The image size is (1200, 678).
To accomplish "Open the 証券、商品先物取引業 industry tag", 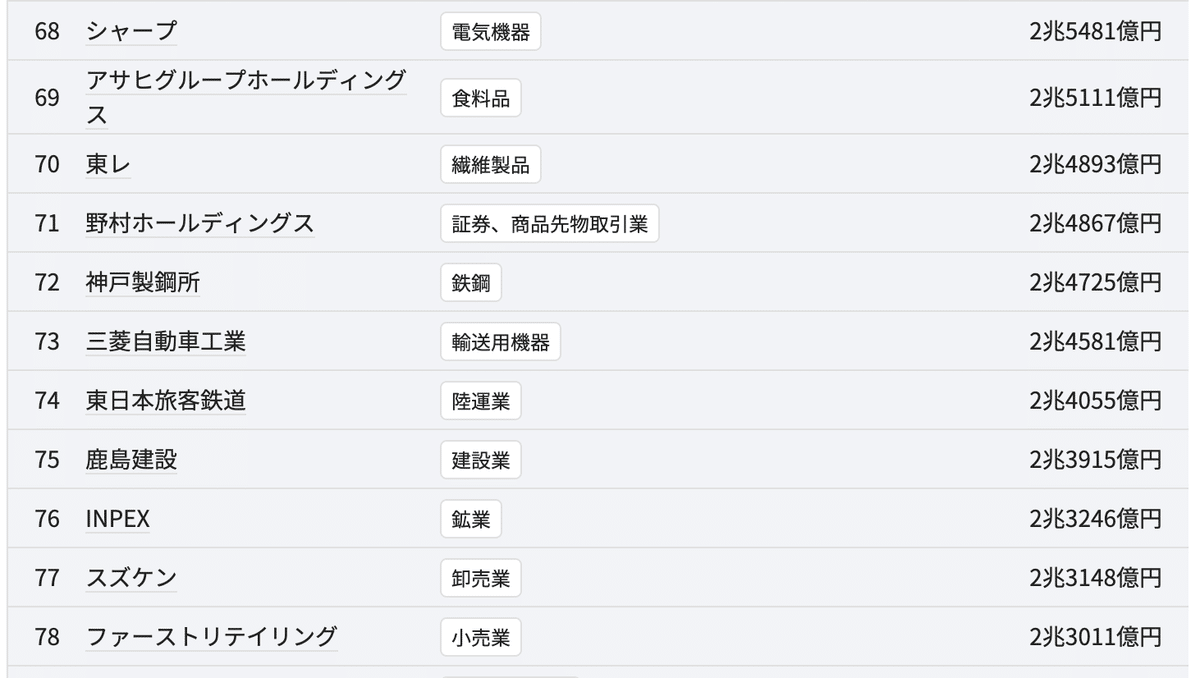I will coord(549,224).
